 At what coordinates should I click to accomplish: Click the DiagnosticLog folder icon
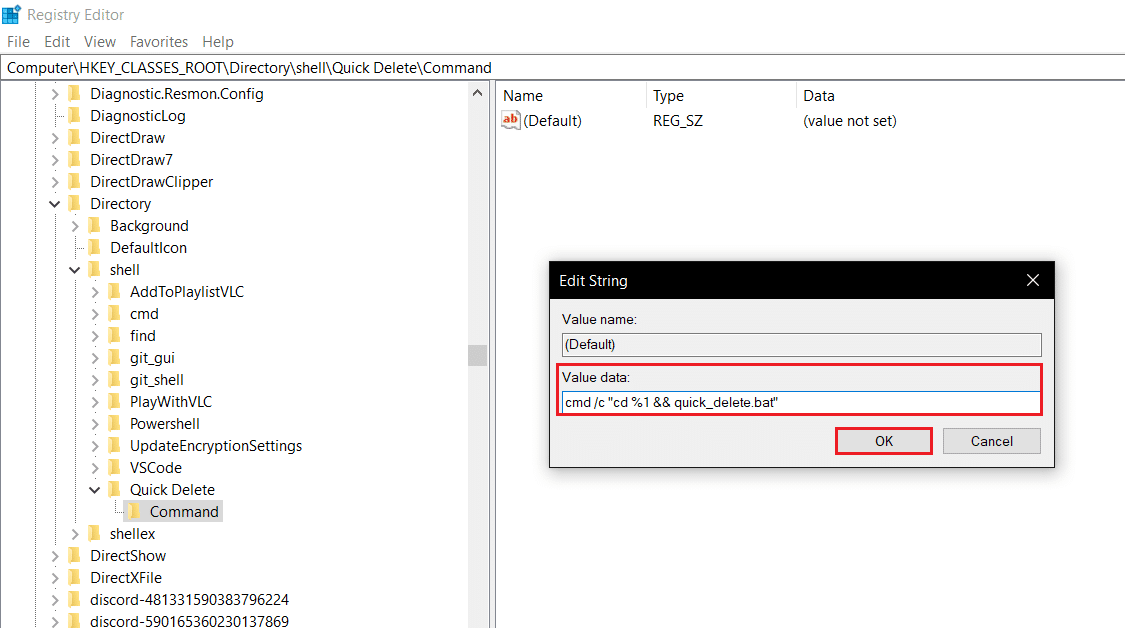point(75,116)
